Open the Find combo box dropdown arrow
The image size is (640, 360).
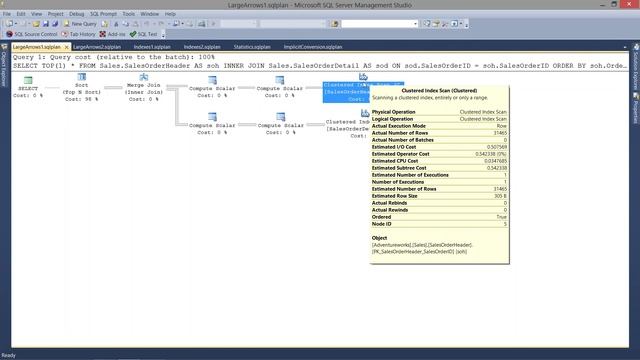coord(415,24)
